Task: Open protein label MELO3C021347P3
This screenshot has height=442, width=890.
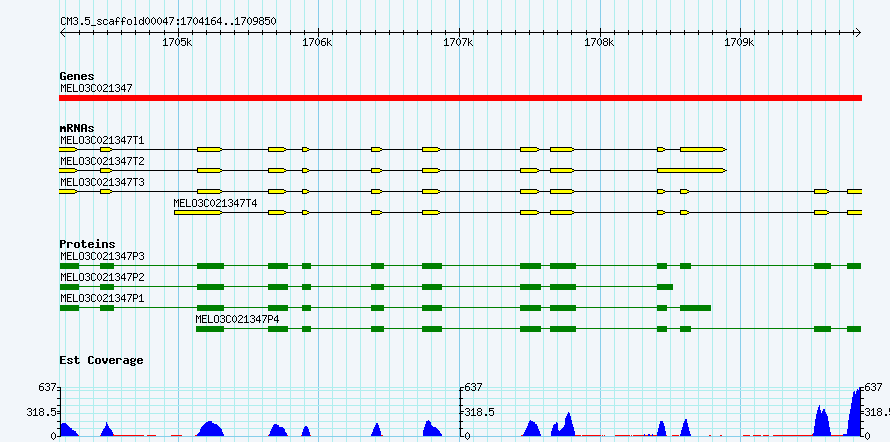Action: (102, 256)
